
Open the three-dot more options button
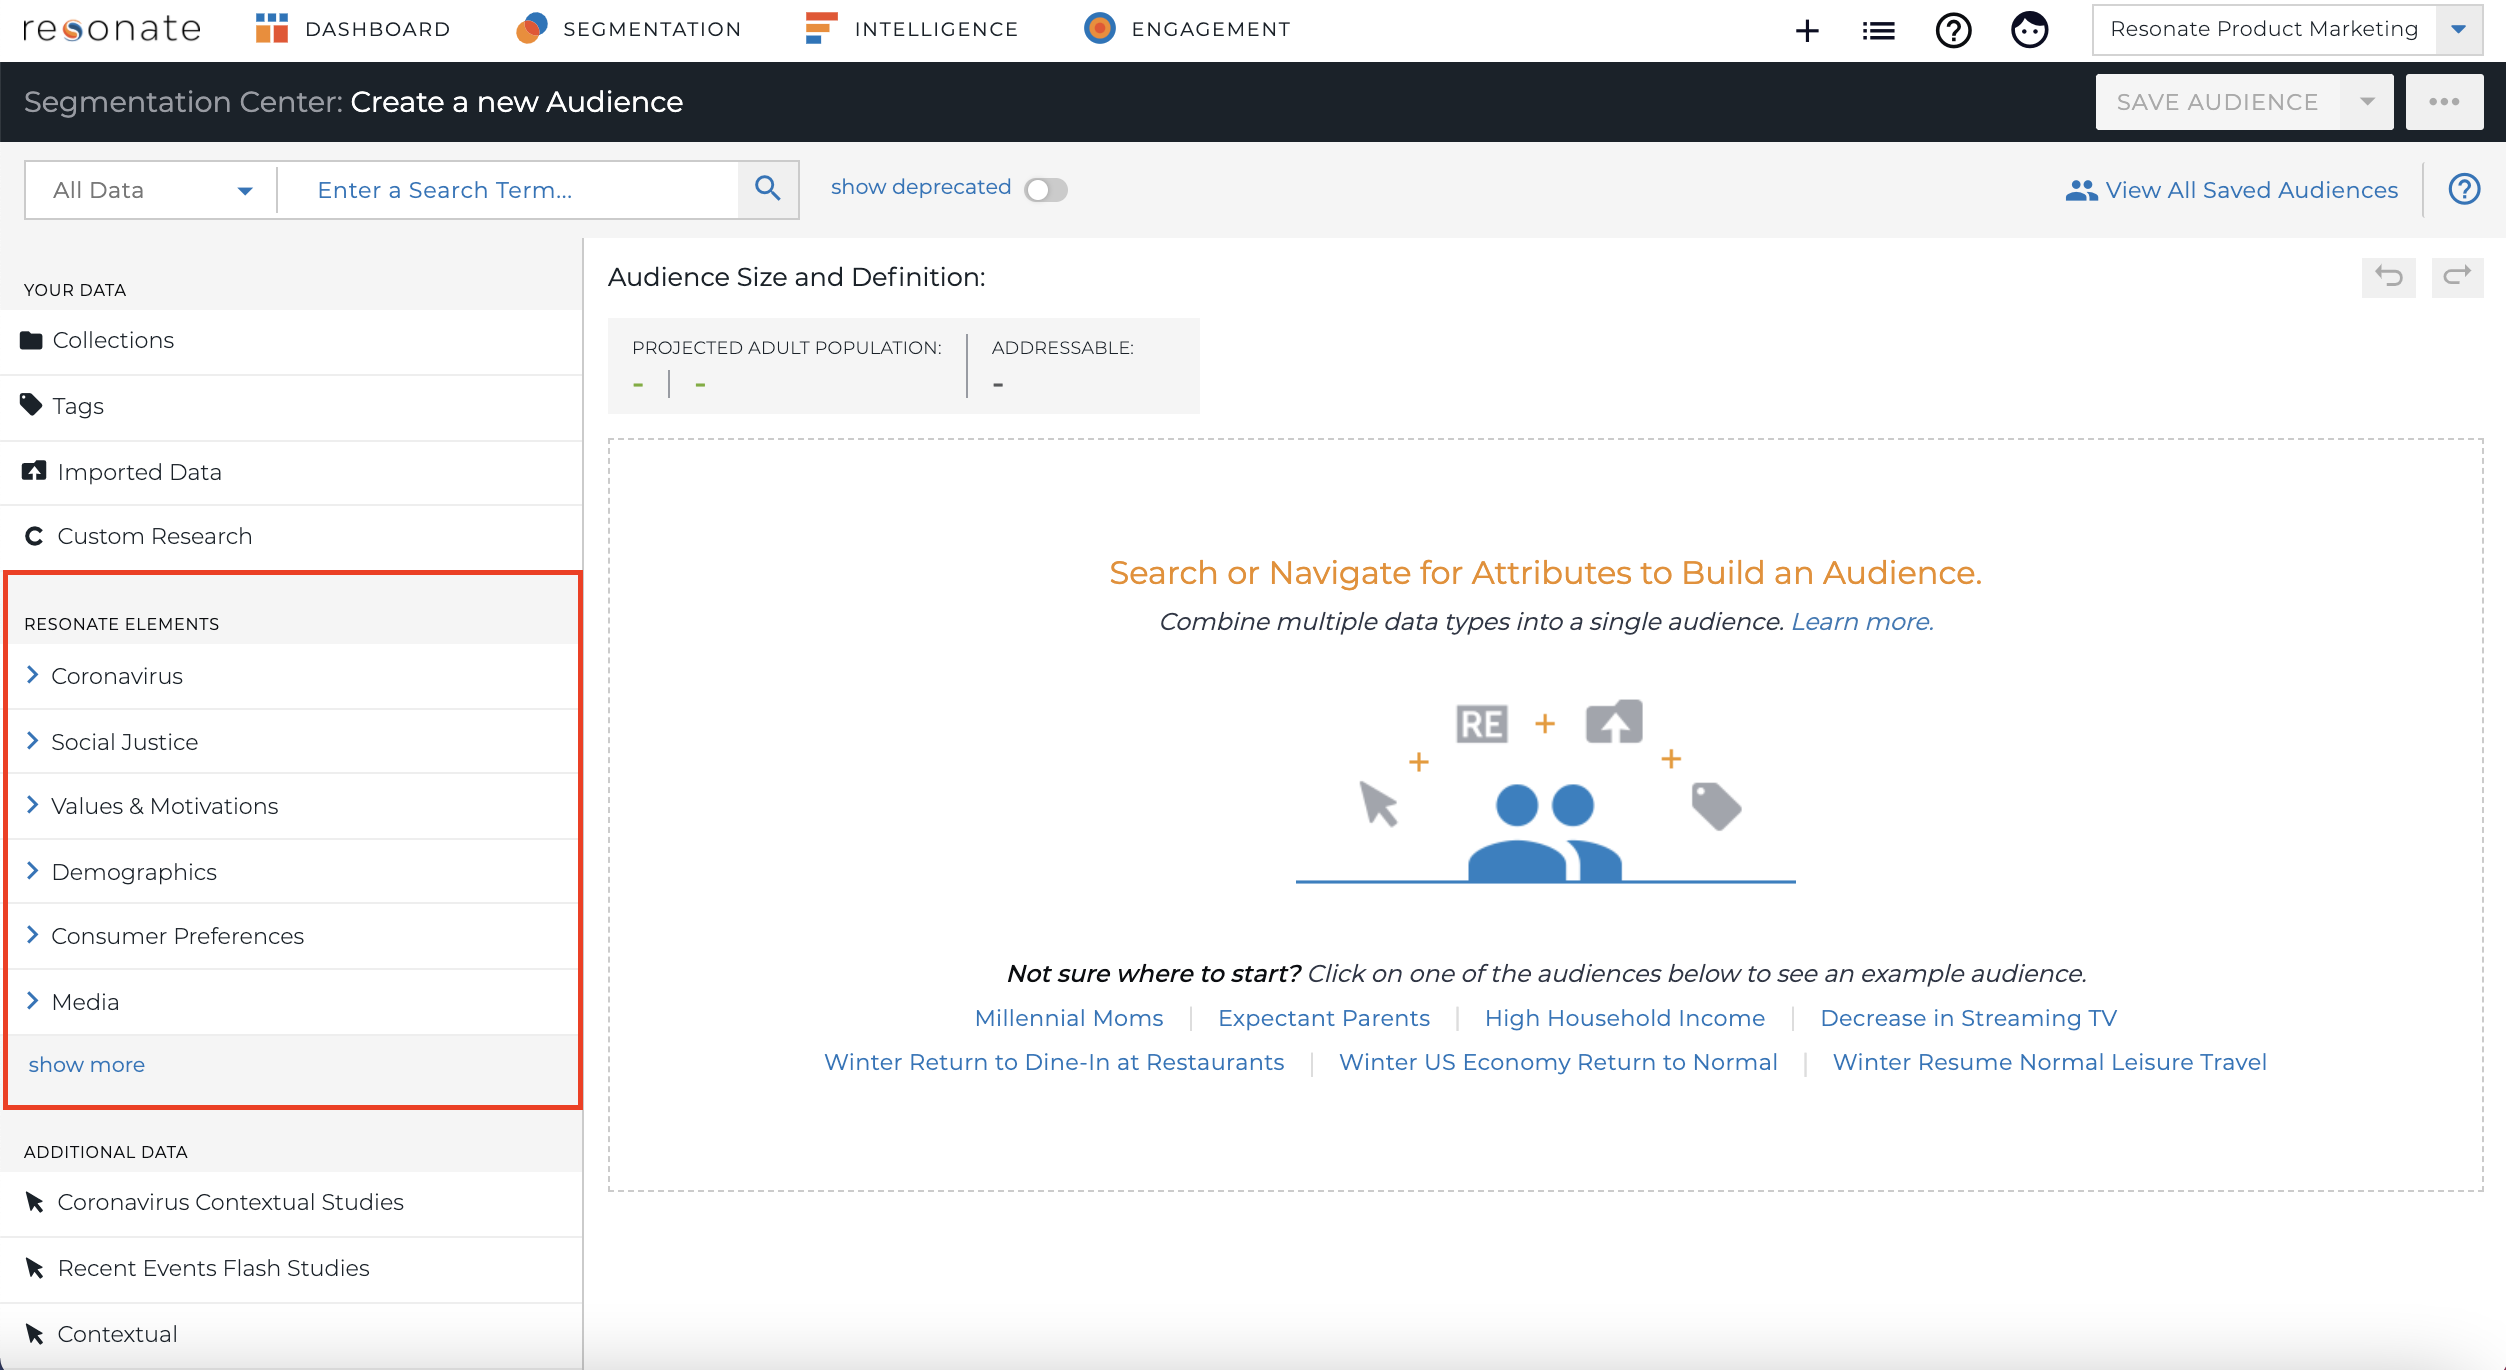click(x=2445, y=102)
